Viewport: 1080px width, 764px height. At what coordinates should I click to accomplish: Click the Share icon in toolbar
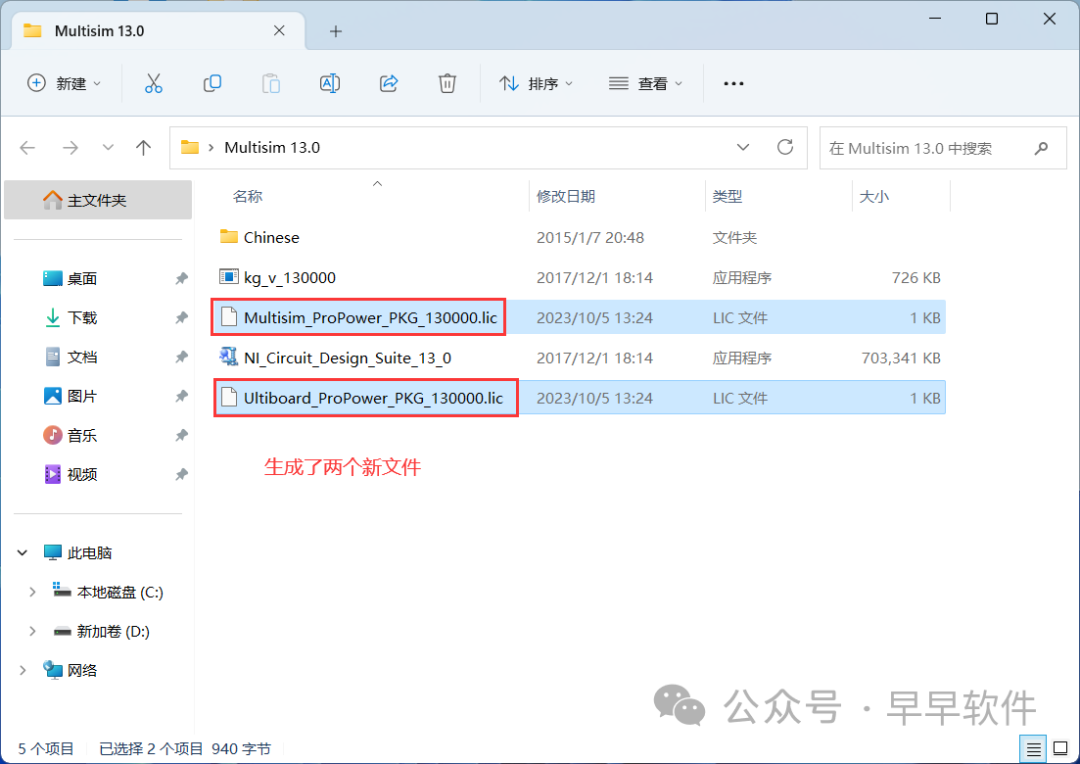(388, 83)
